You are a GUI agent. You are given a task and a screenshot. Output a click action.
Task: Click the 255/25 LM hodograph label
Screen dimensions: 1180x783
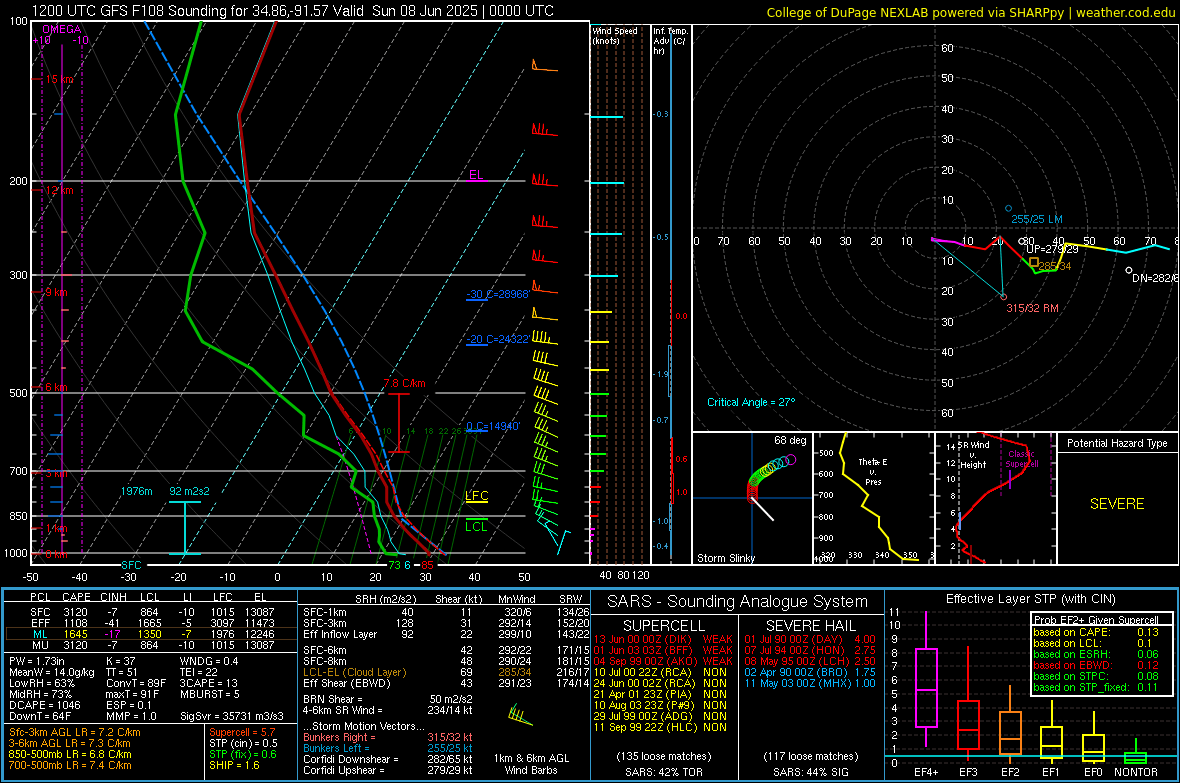tap(1037, 219)
